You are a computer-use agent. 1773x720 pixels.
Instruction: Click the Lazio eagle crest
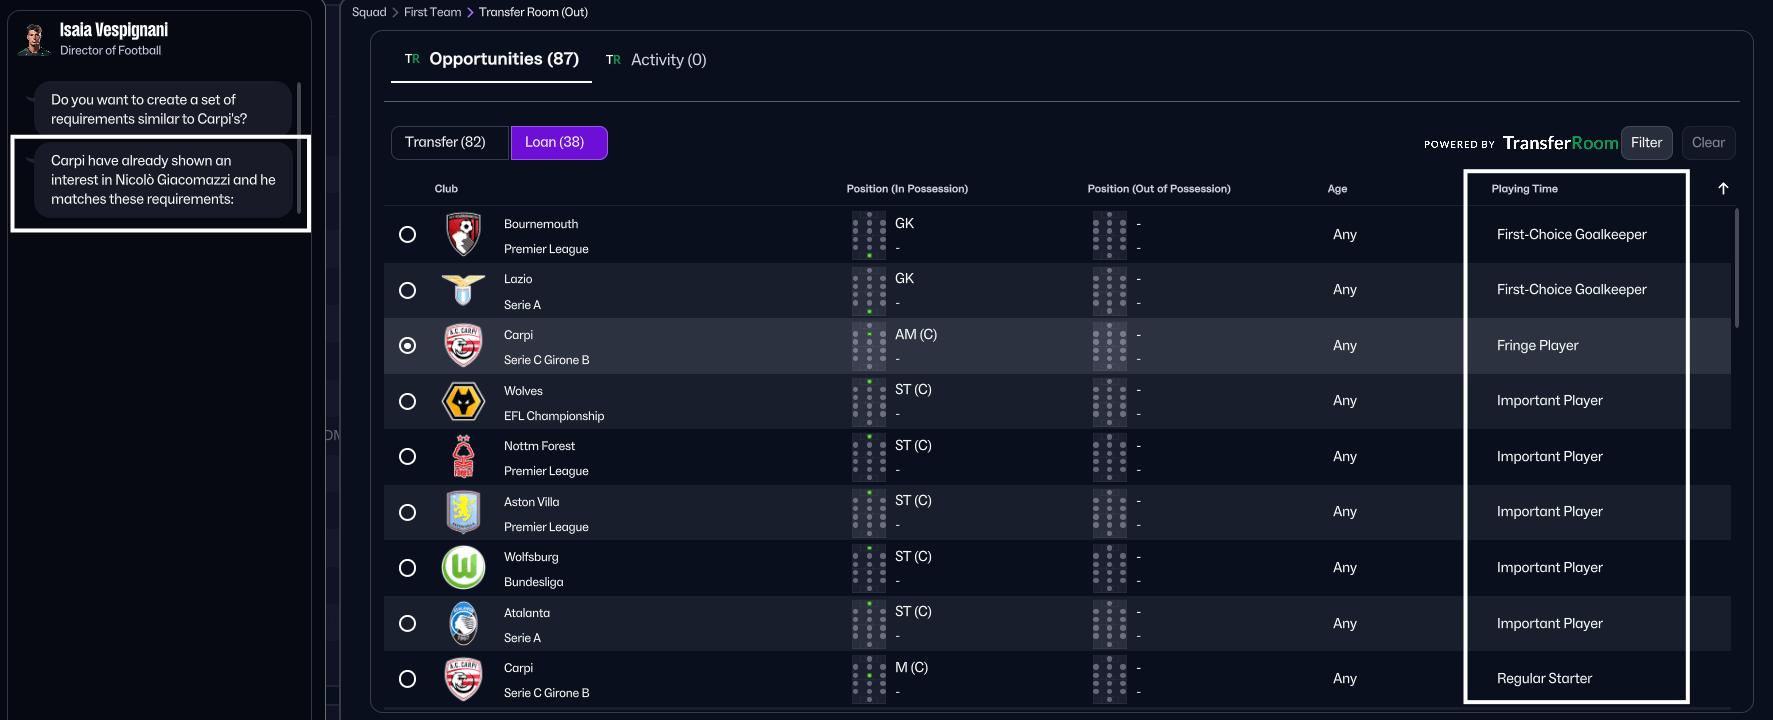pyautogui.click(x=463, y=290)
